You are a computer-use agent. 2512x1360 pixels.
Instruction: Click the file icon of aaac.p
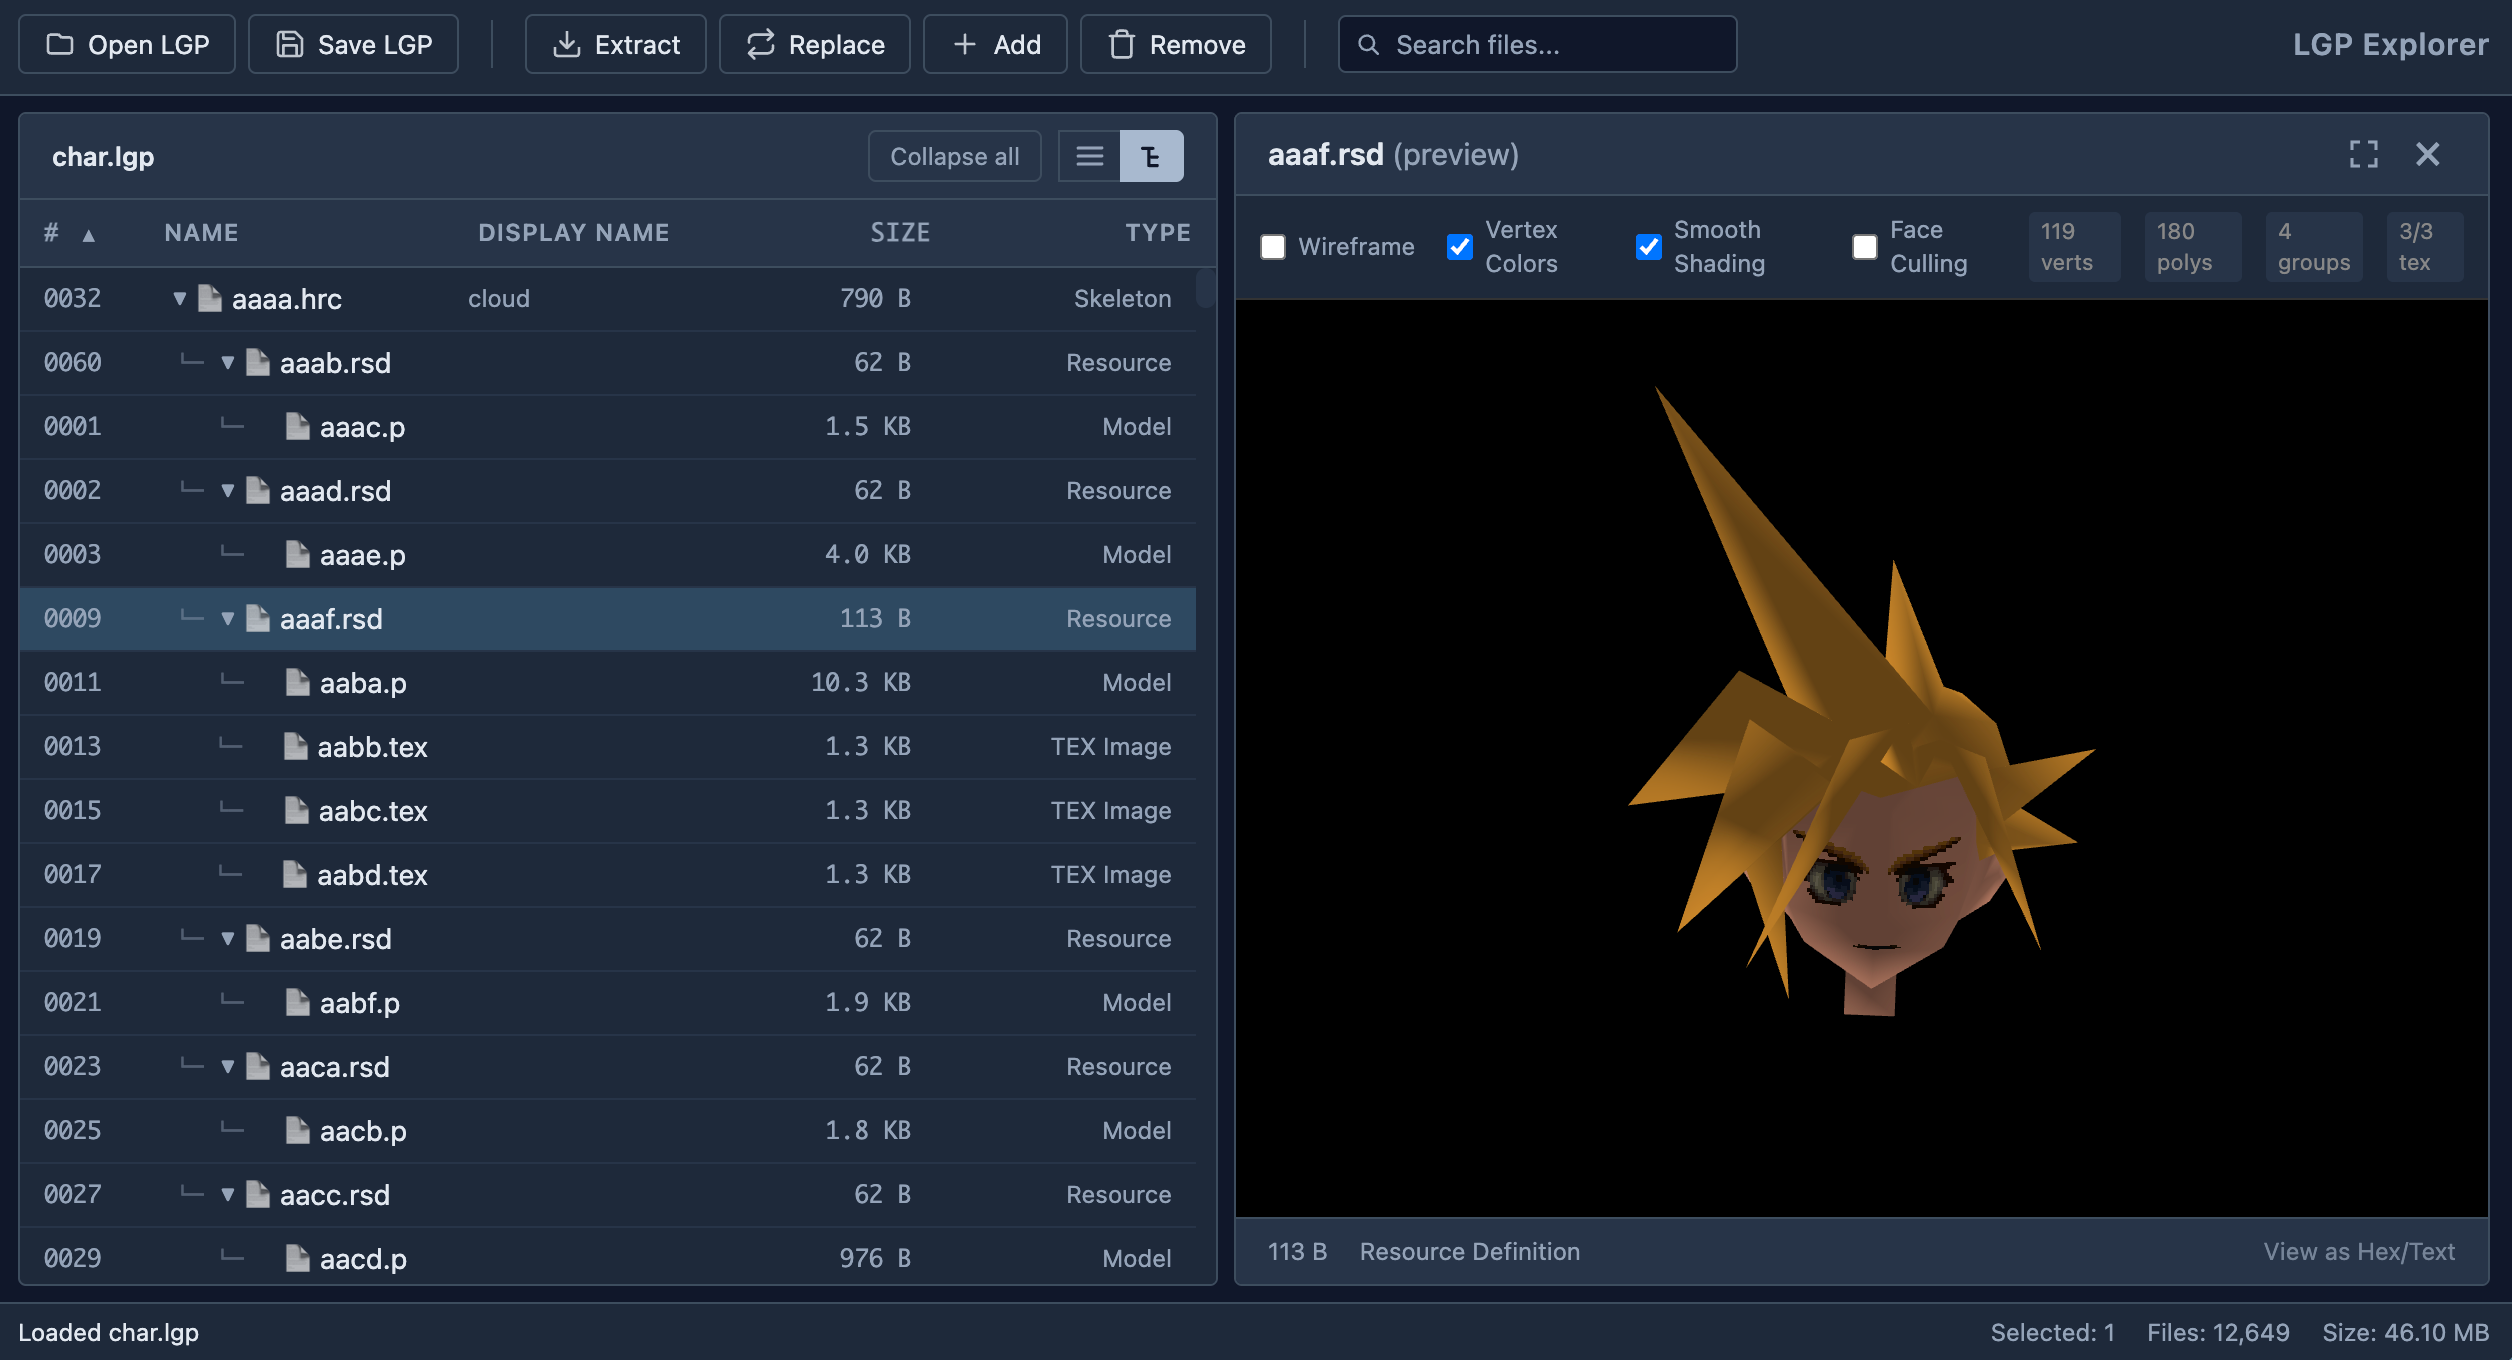(298, 426)
